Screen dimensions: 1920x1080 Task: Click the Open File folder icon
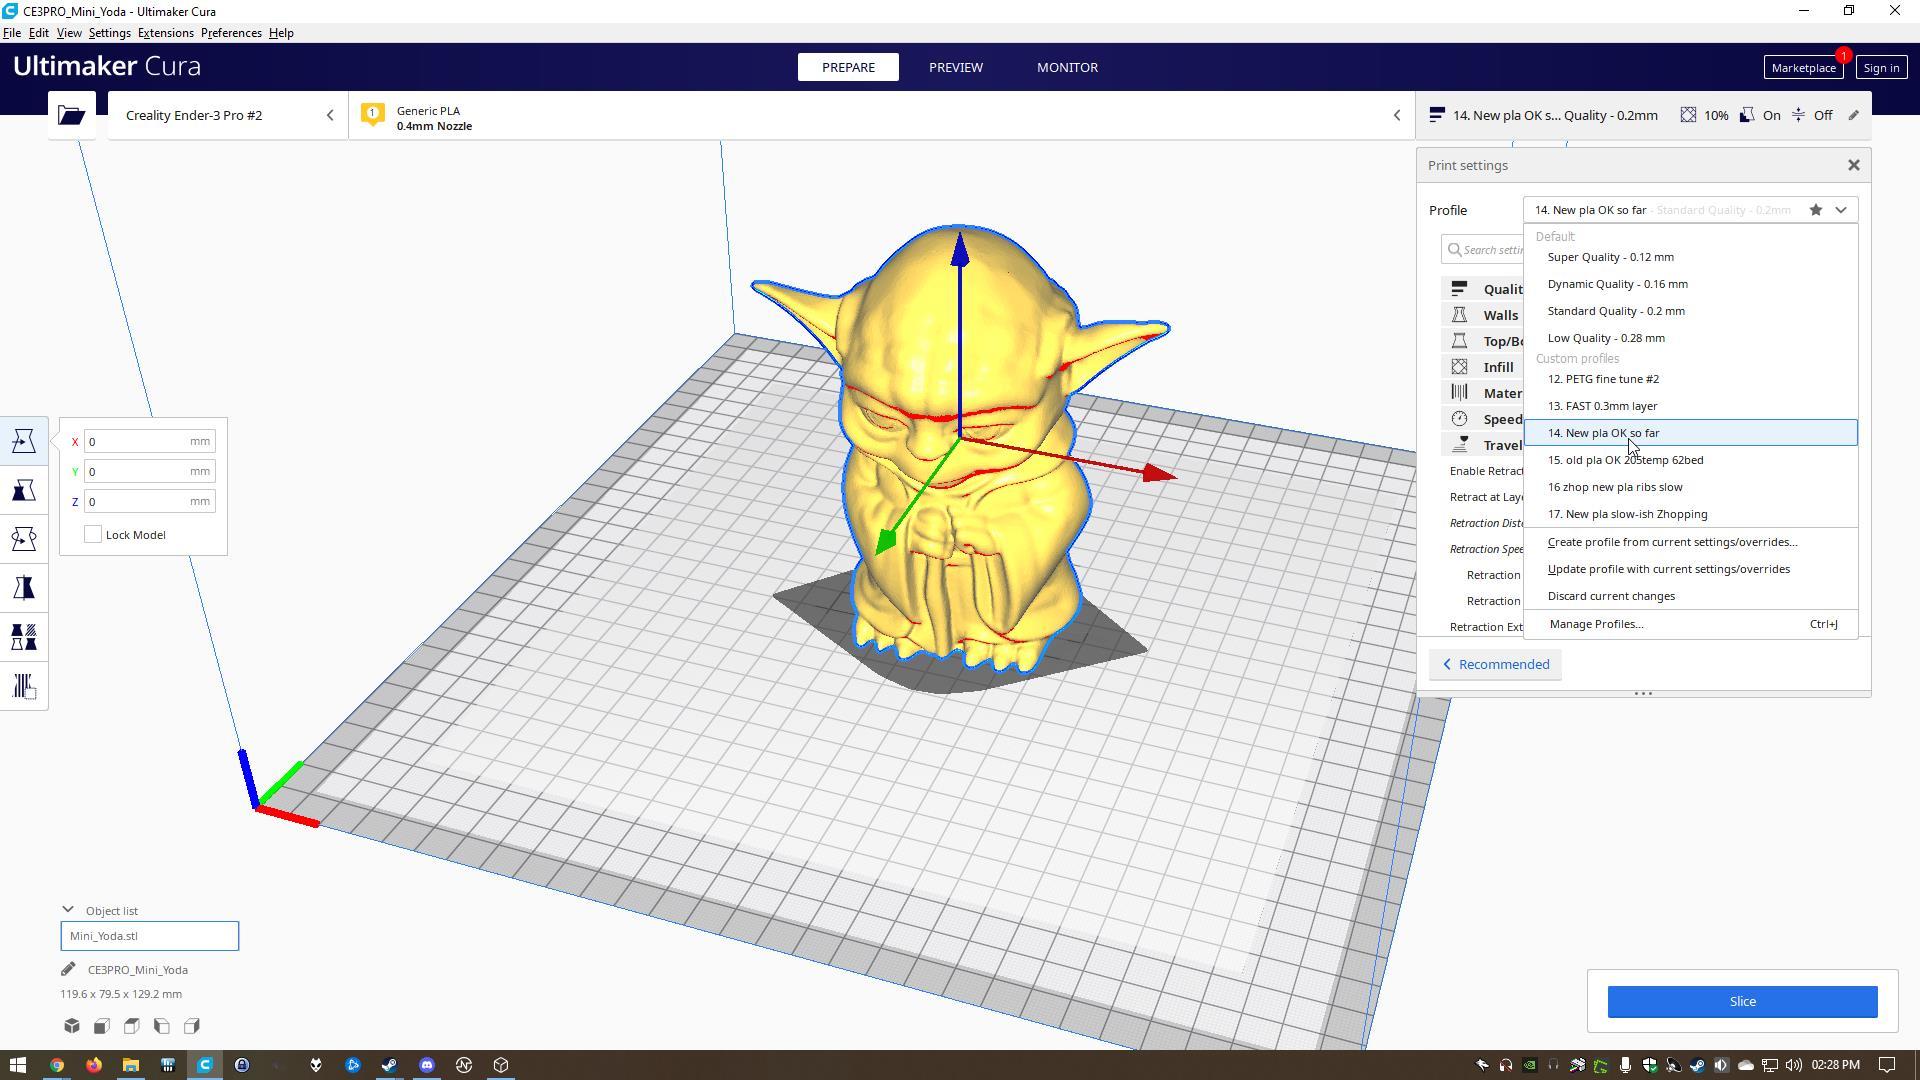pos(71,115)
